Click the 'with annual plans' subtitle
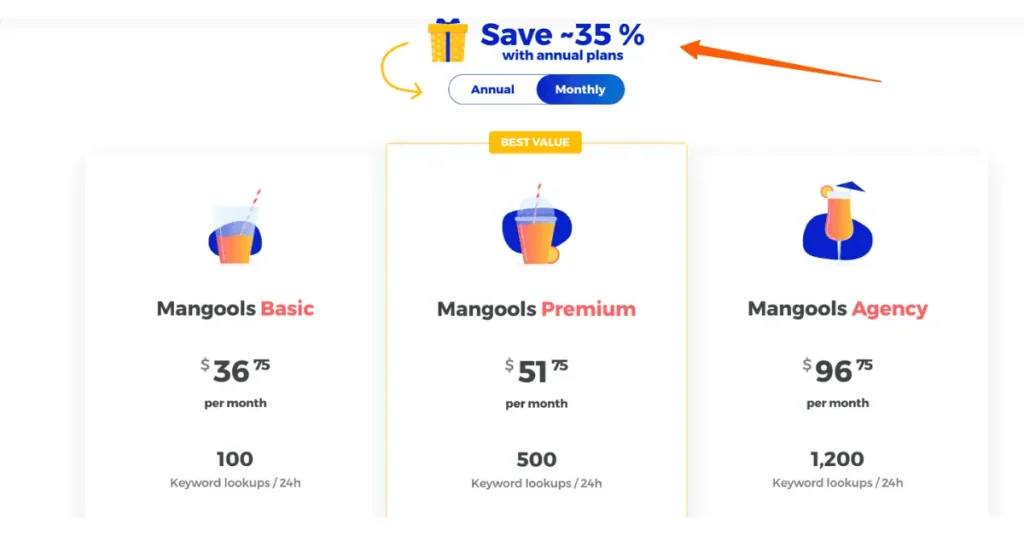Screen dimensions: 1024x536 coord(562,57)
